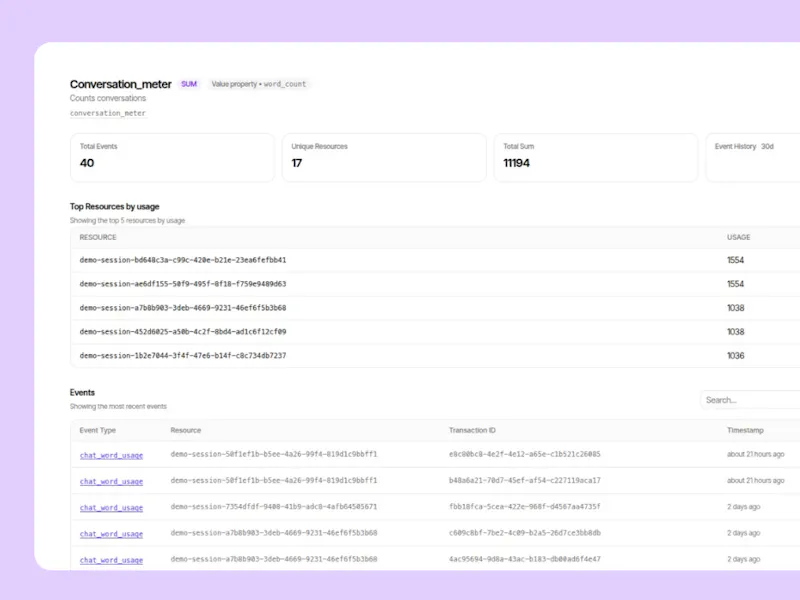The width and height of the screenshot is (800, 600).
Task: Click timestamp of e8c80bc8 event
Action: point(756,454)
